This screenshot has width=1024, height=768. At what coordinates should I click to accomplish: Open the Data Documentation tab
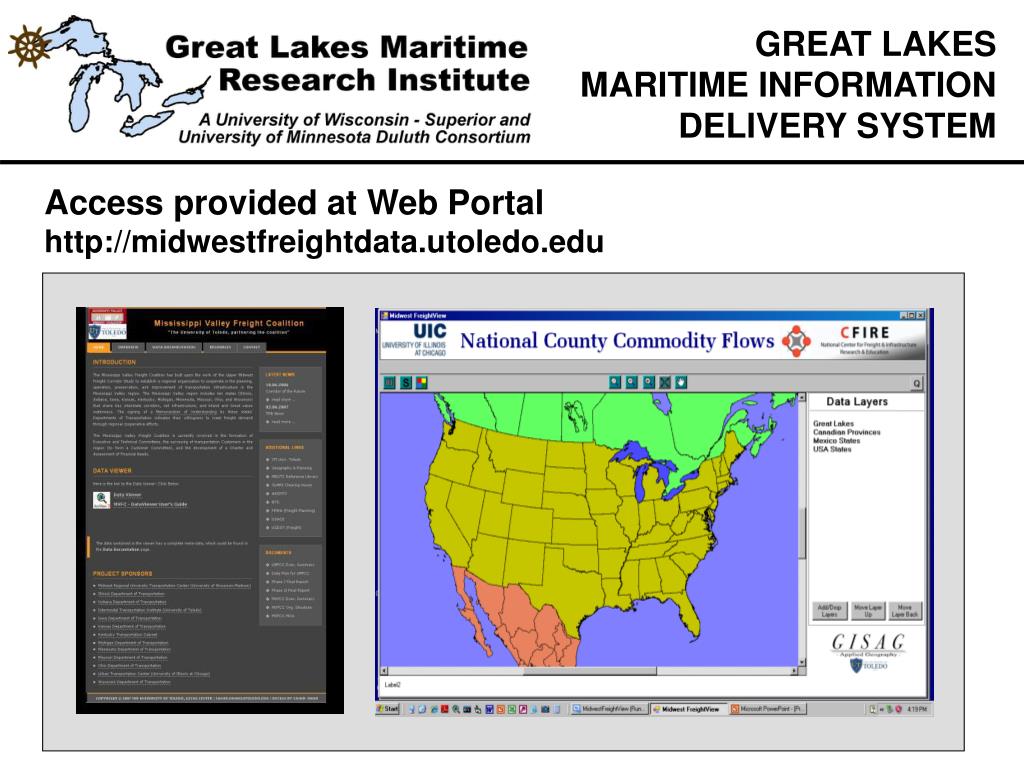[x=174, y=347]
